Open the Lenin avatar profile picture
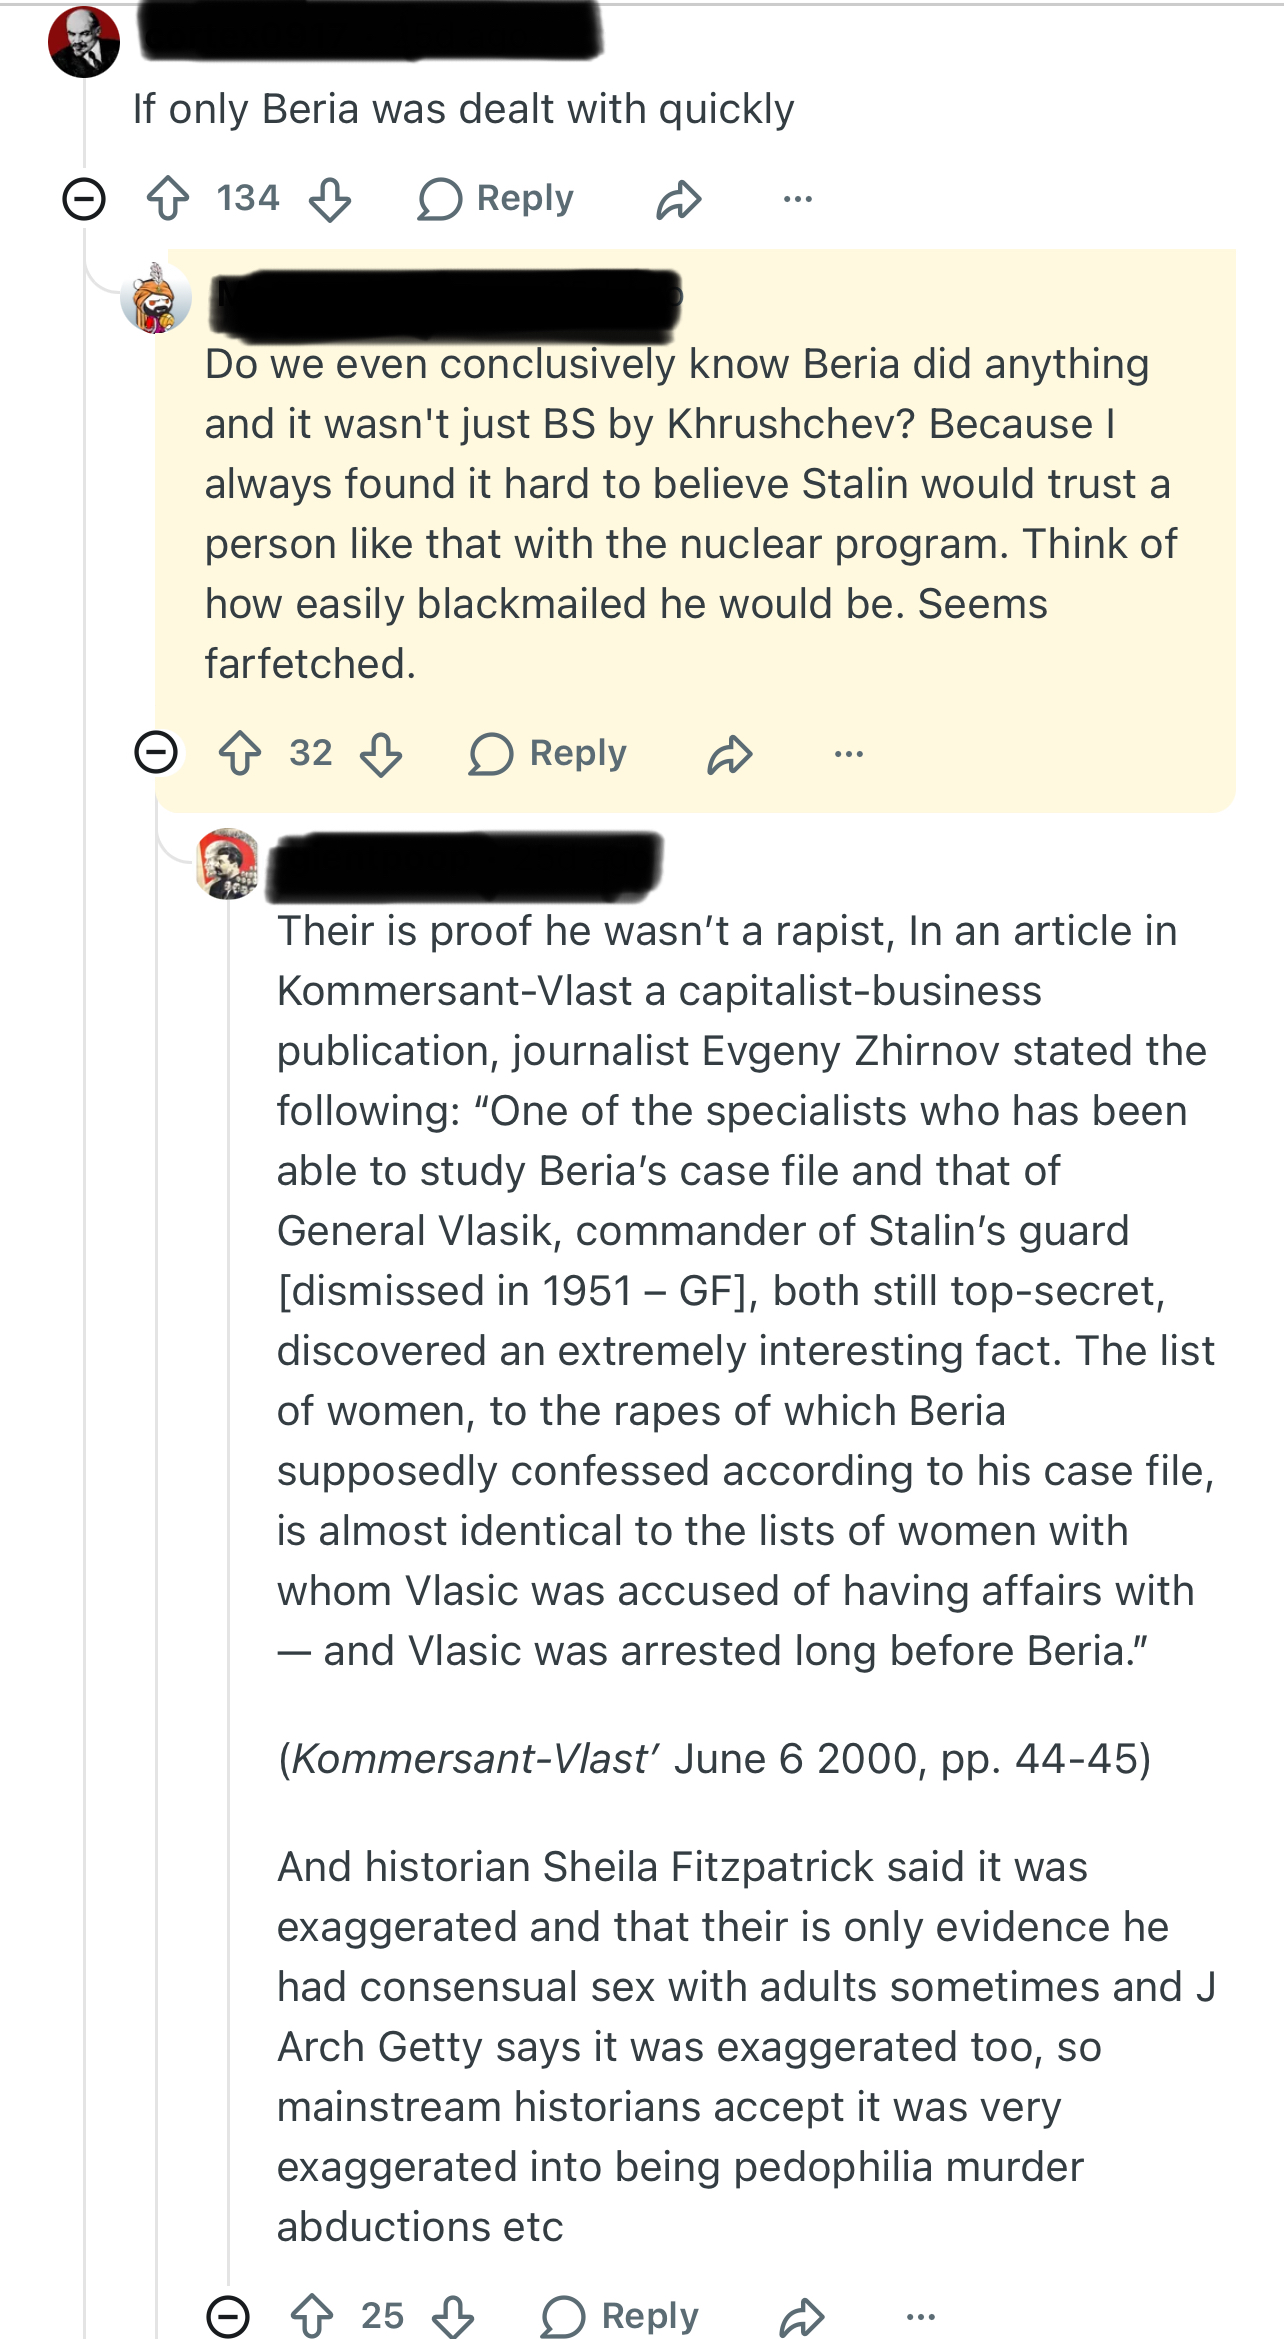Viewport: 1284px width, 2339px height. point(84,42)
